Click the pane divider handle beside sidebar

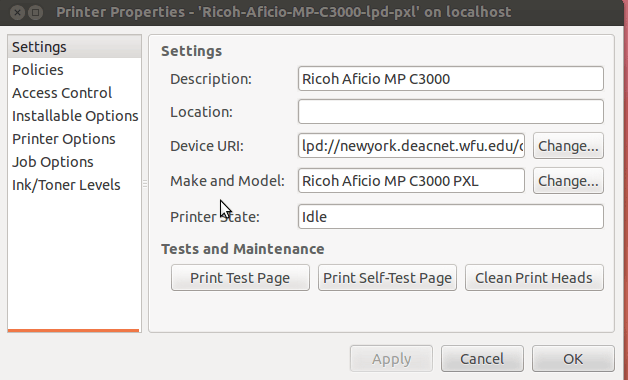tap(145, 183)
